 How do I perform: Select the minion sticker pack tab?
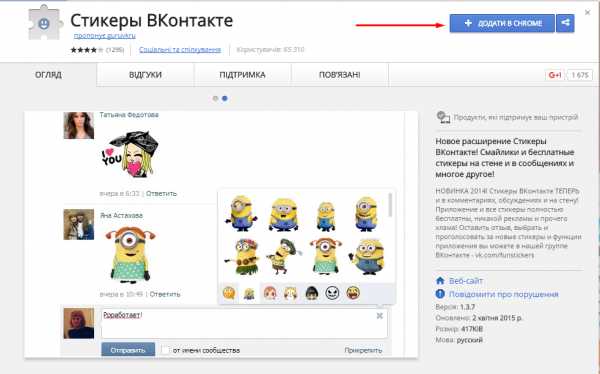249,294
